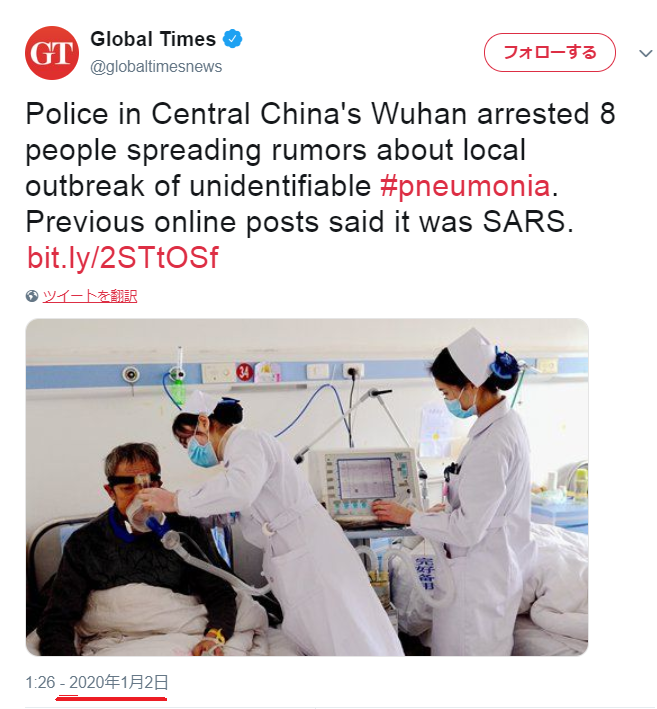The width and height of the screenshot is (657, 709).
Task: Click the Global Times GT profile avatar
Action: point(52,53)
